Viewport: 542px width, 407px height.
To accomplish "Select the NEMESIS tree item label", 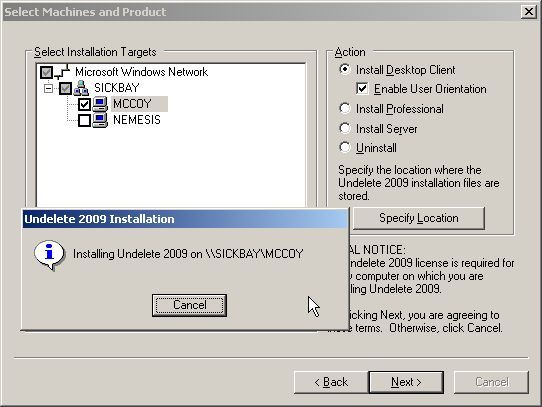I will 137,120.
